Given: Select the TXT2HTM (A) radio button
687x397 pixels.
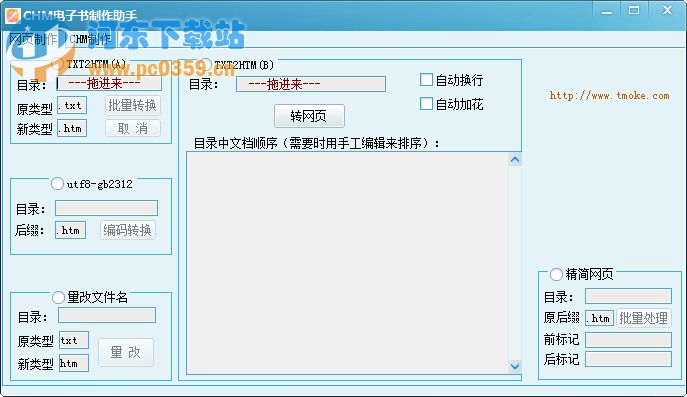Looking at the screenshot, I should [x=58, y=64].
